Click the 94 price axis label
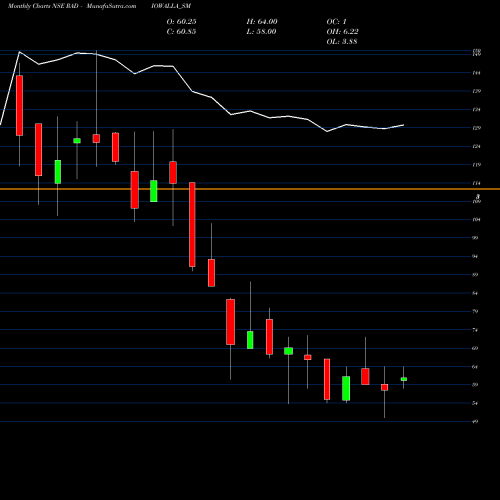The height and width of the screenshot is (500, 500). 475,256
